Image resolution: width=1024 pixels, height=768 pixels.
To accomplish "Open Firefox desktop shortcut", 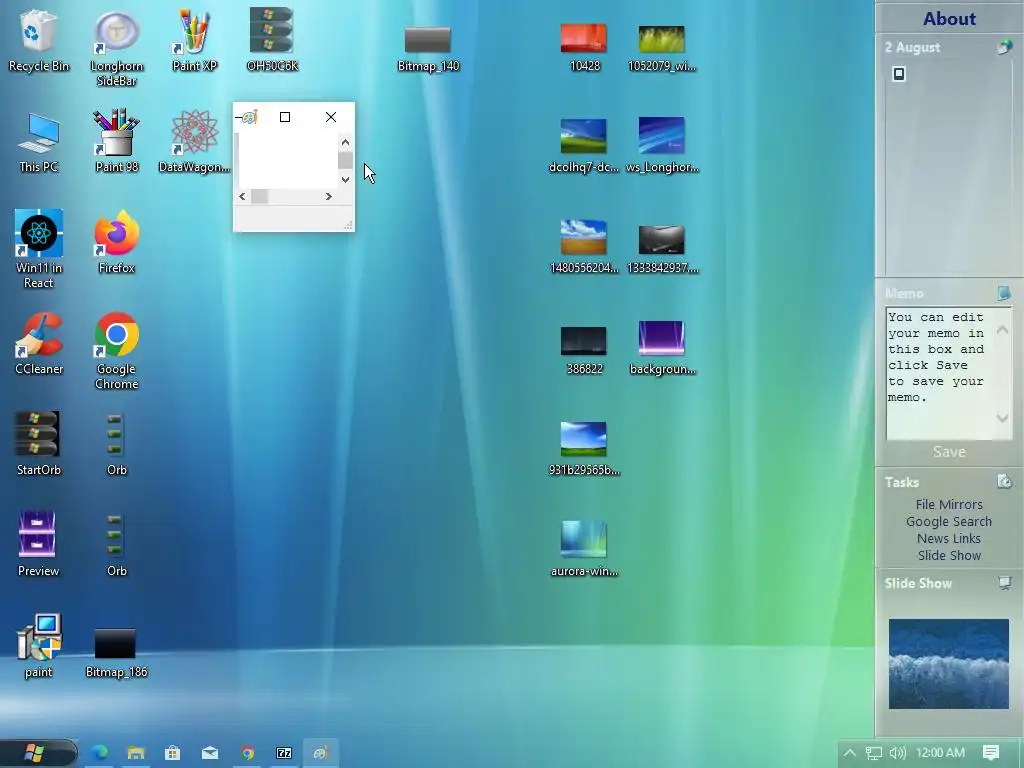I will coord(116,242).
